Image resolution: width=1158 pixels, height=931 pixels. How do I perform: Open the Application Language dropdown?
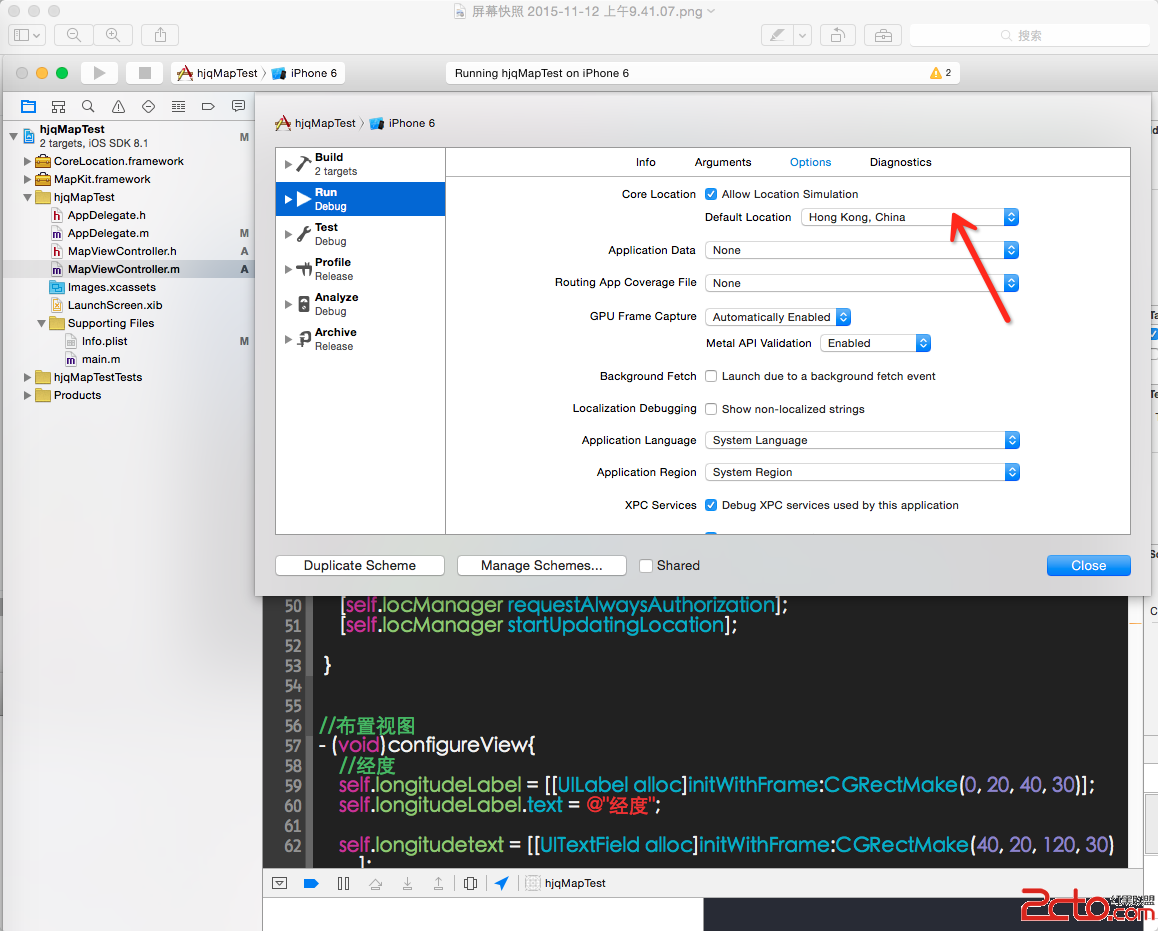862,440
